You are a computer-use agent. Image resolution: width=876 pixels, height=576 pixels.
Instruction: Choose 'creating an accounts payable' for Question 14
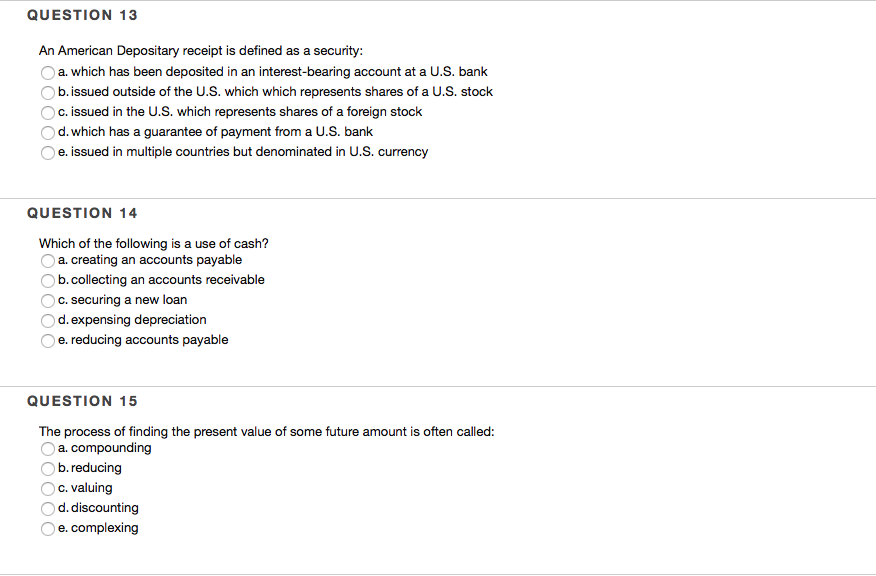[x=47, y=260]
